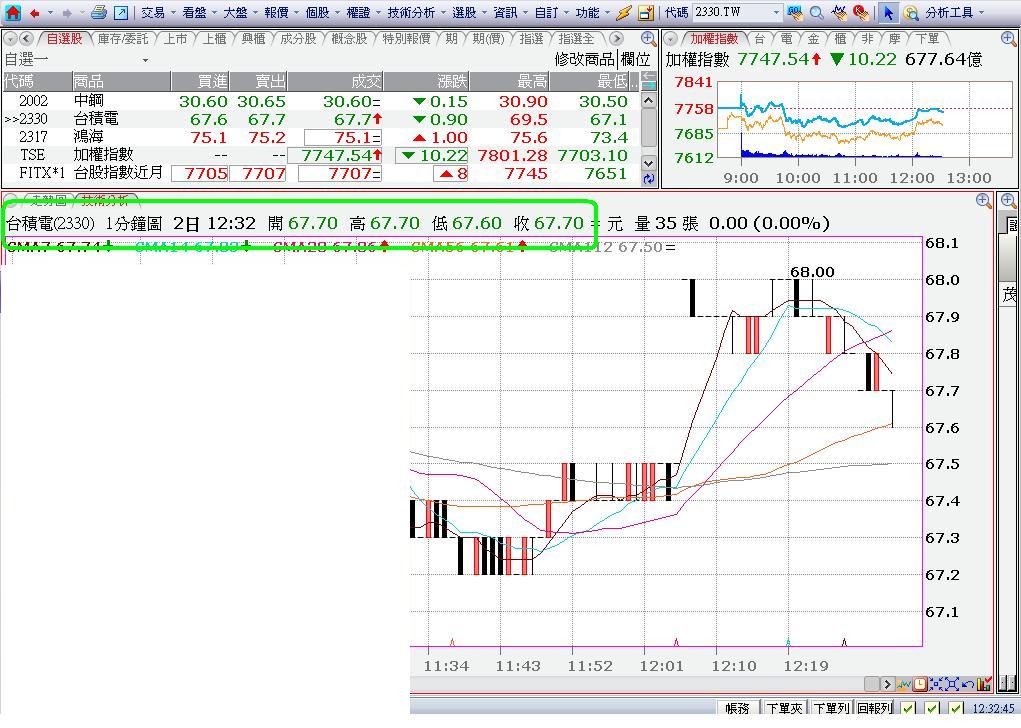Click the pop-out window icon

tap(121, 12)
